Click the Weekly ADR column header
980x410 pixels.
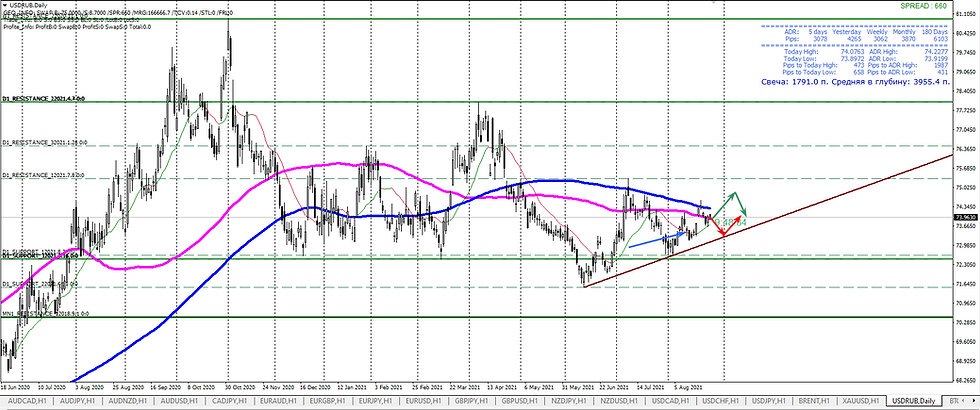(879, 31)
